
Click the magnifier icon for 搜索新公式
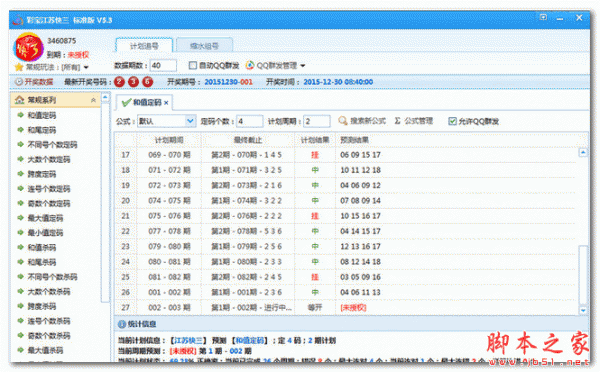coord(343,121)
